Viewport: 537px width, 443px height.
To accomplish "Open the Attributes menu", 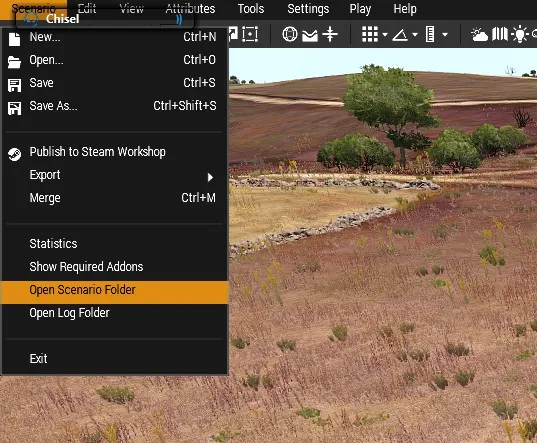I will tap(190, 9).
